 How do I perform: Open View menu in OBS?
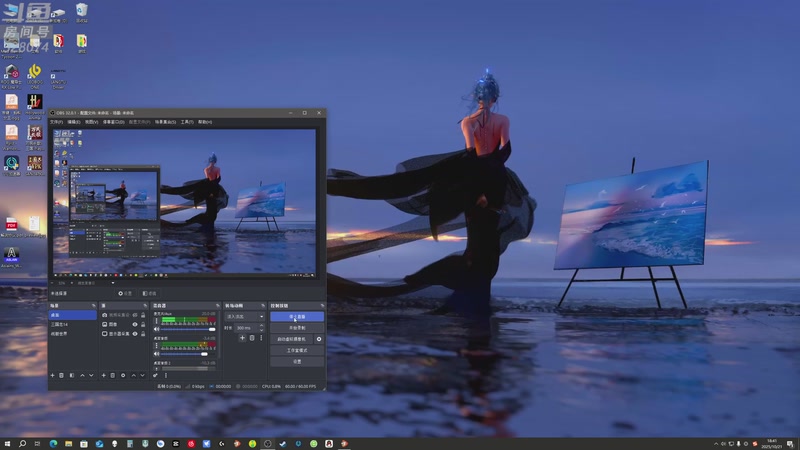pyautogui.click(x=91, y=122)
